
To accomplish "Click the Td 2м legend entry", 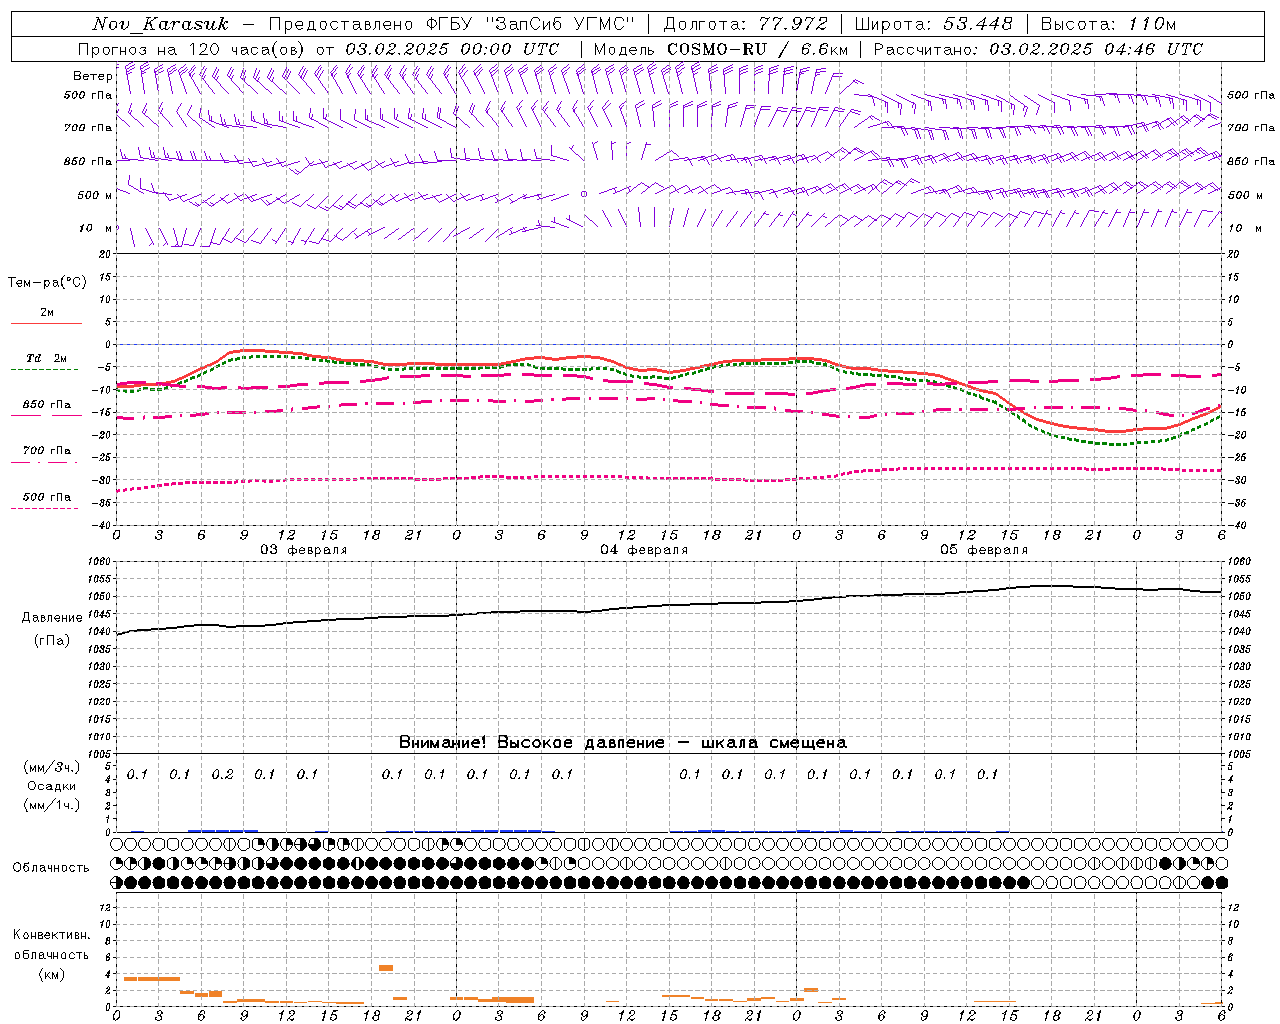I will click(46, 358).
